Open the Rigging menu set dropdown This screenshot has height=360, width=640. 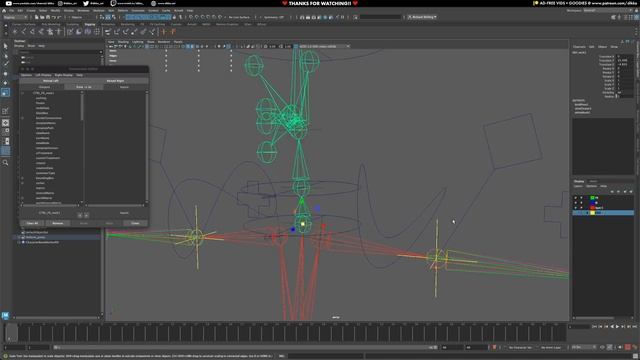pyautogui.click(x=16, y=17)
